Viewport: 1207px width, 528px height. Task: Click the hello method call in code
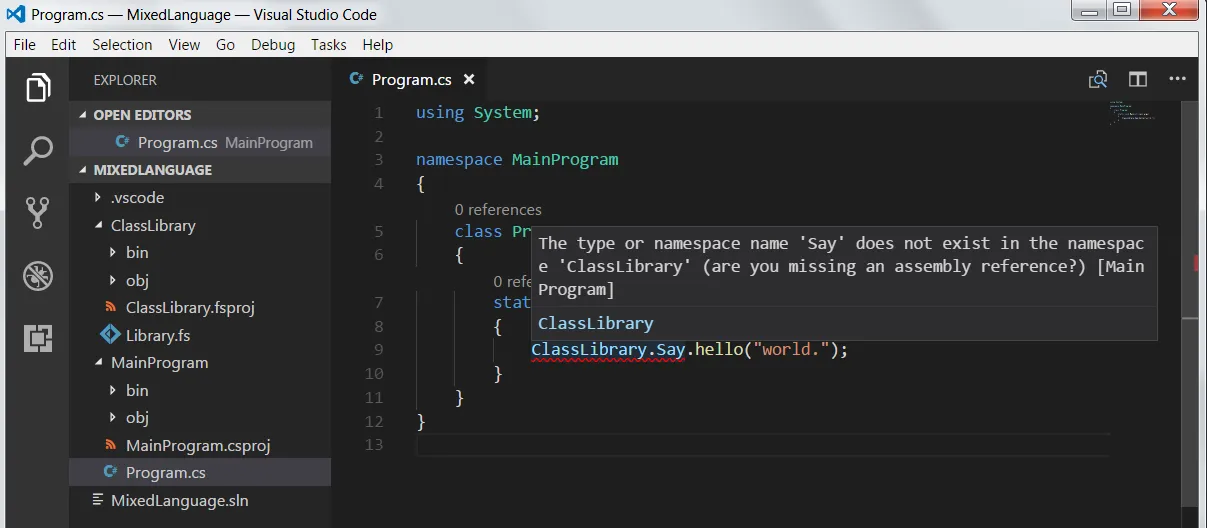718,350
